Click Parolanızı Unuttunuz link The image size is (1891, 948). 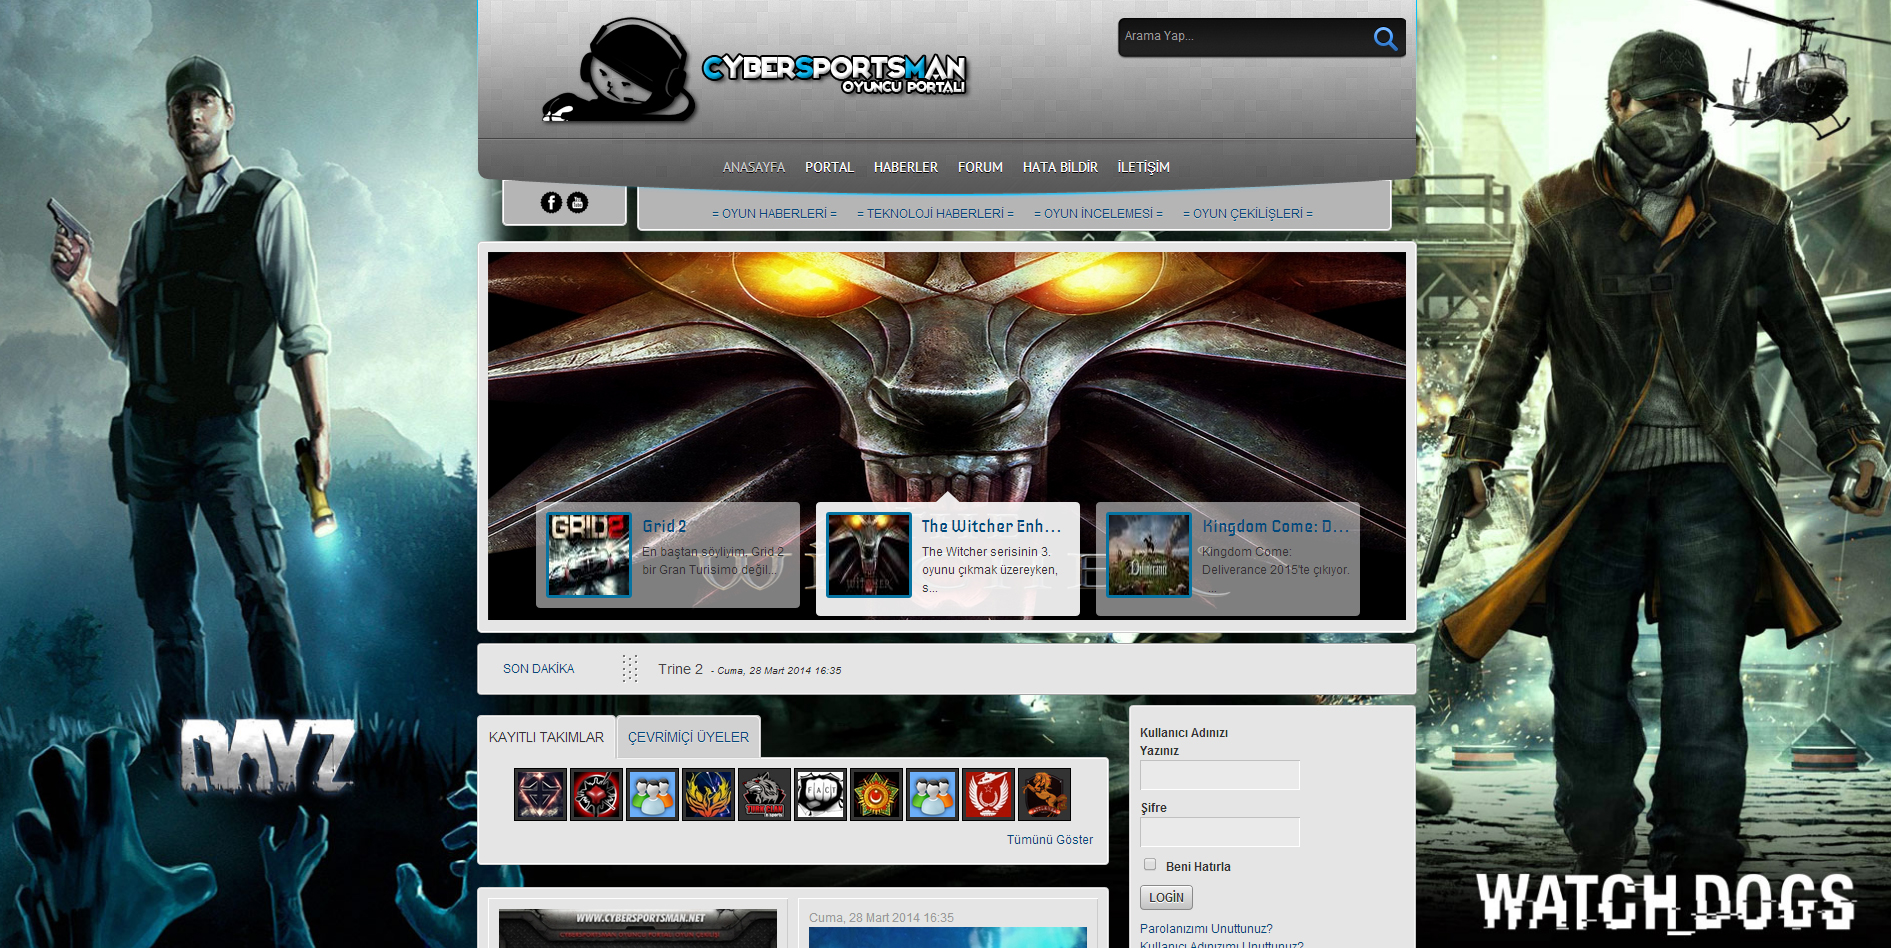[1206, 929]
